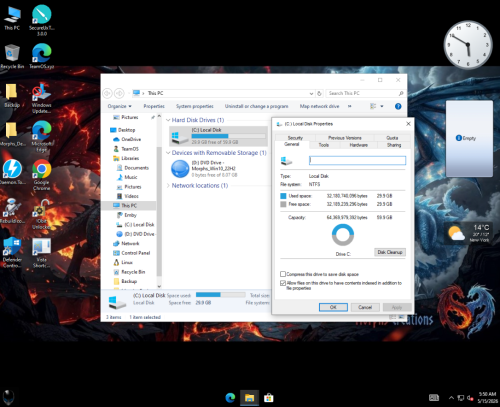Click the drive usage donut chart
This screenshot has height=407, width=500.
pos(343,235)
